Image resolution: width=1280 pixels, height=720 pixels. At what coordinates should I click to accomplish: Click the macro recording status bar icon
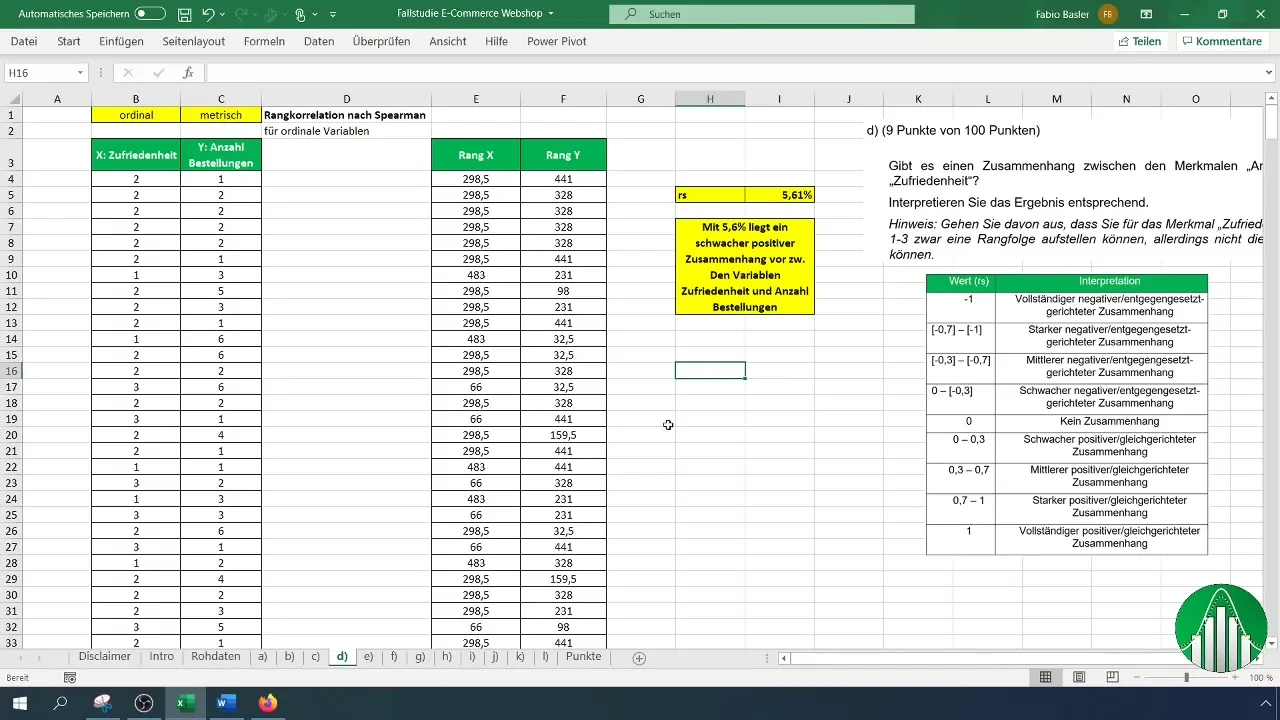click(70, 678)
